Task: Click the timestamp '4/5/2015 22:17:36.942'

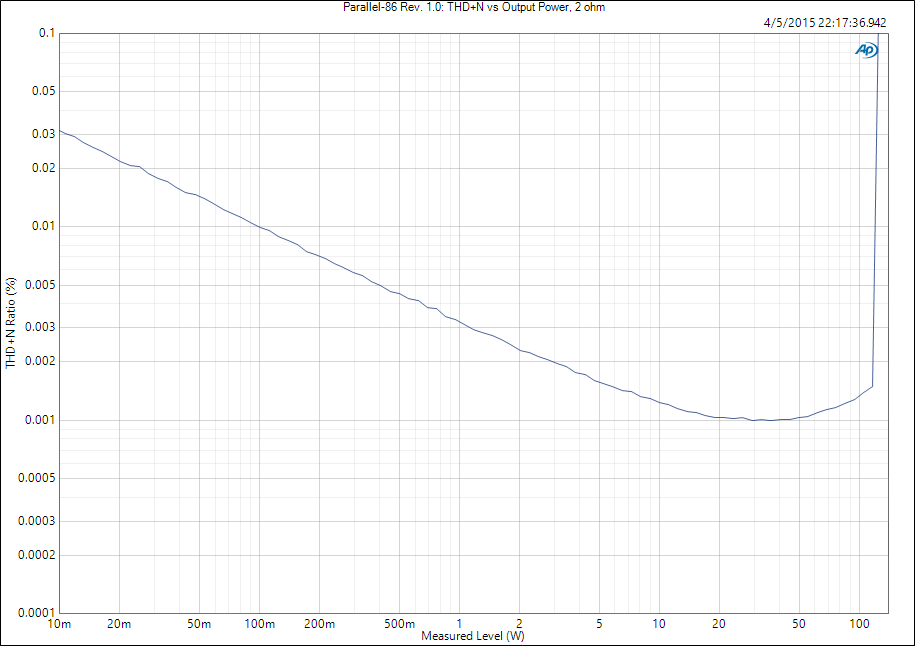Action: [x=825, y=23]
